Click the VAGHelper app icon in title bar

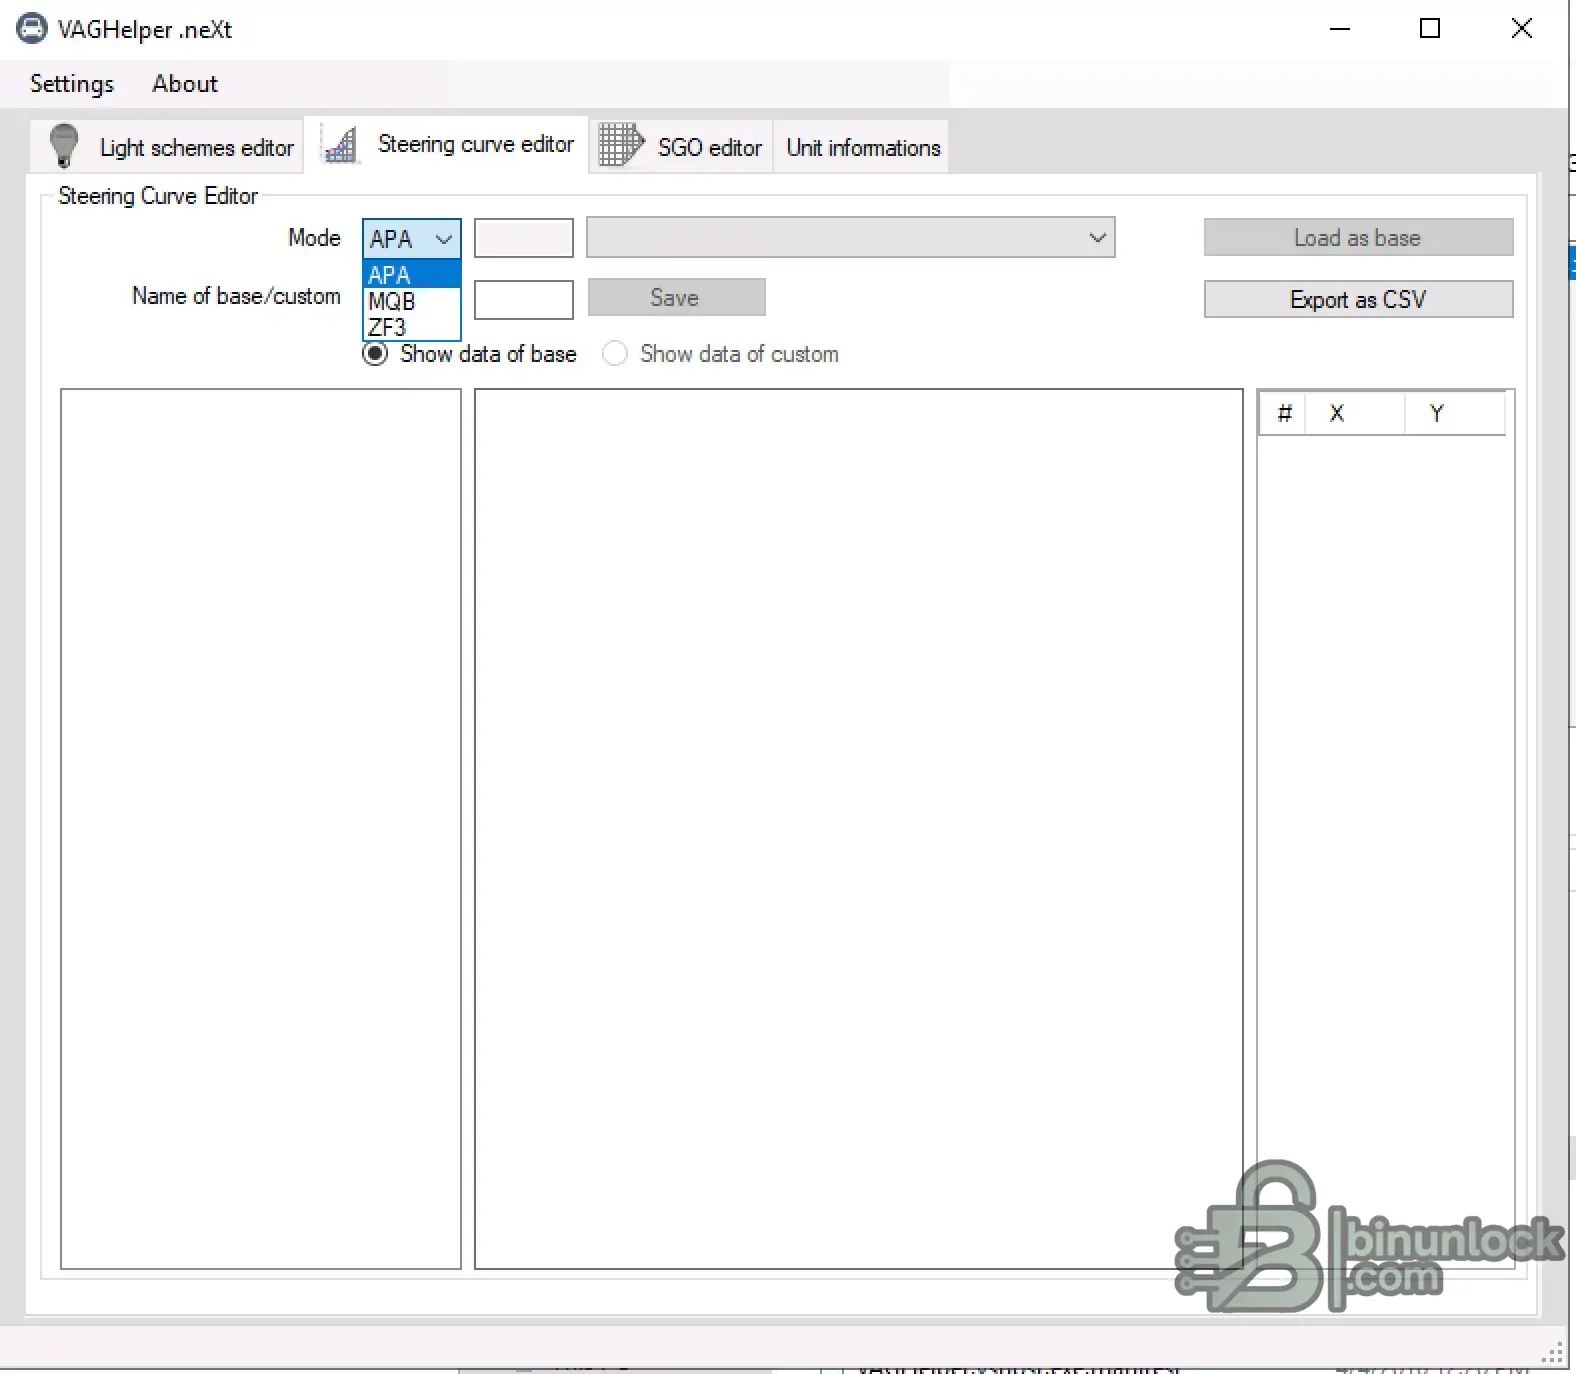[31, 28]
